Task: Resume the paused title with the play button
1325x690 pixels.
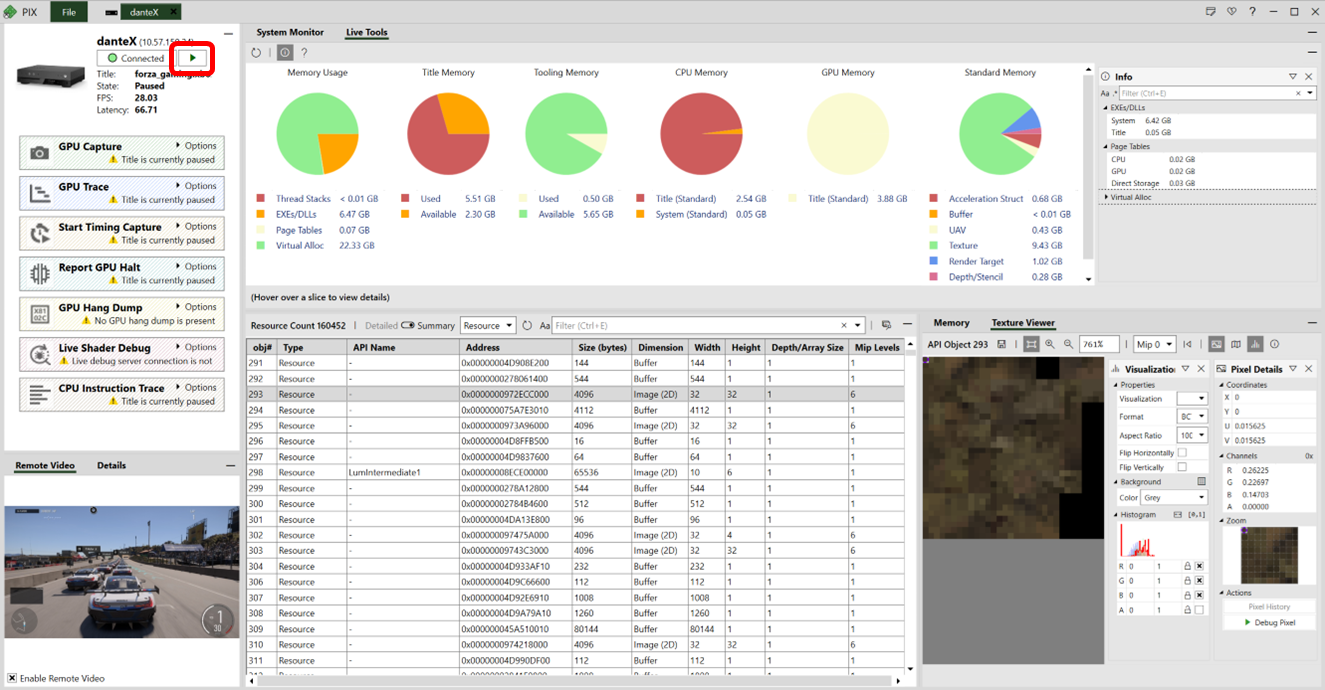Action: pos(193,58)
